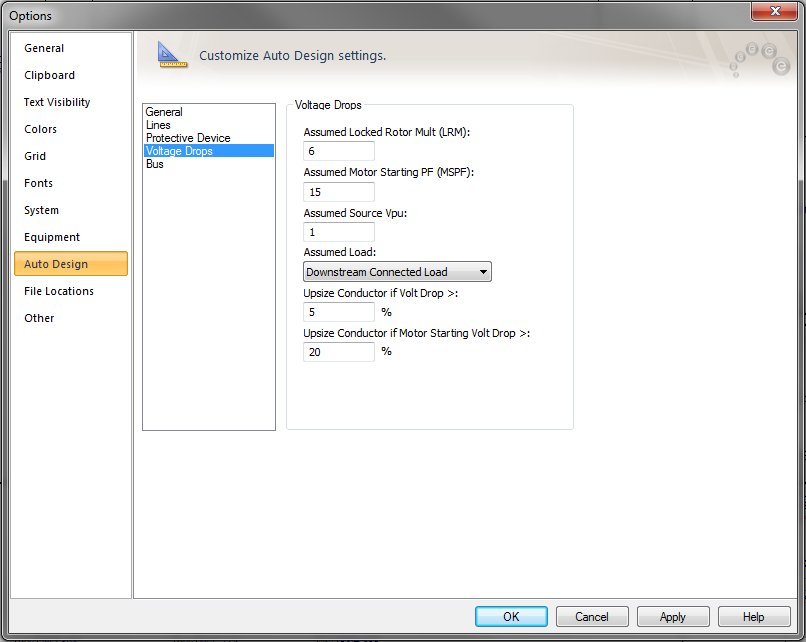Click the Upsize Conductor if Volt Drop field
Viewport: 806px width, 642px height.
339,312
